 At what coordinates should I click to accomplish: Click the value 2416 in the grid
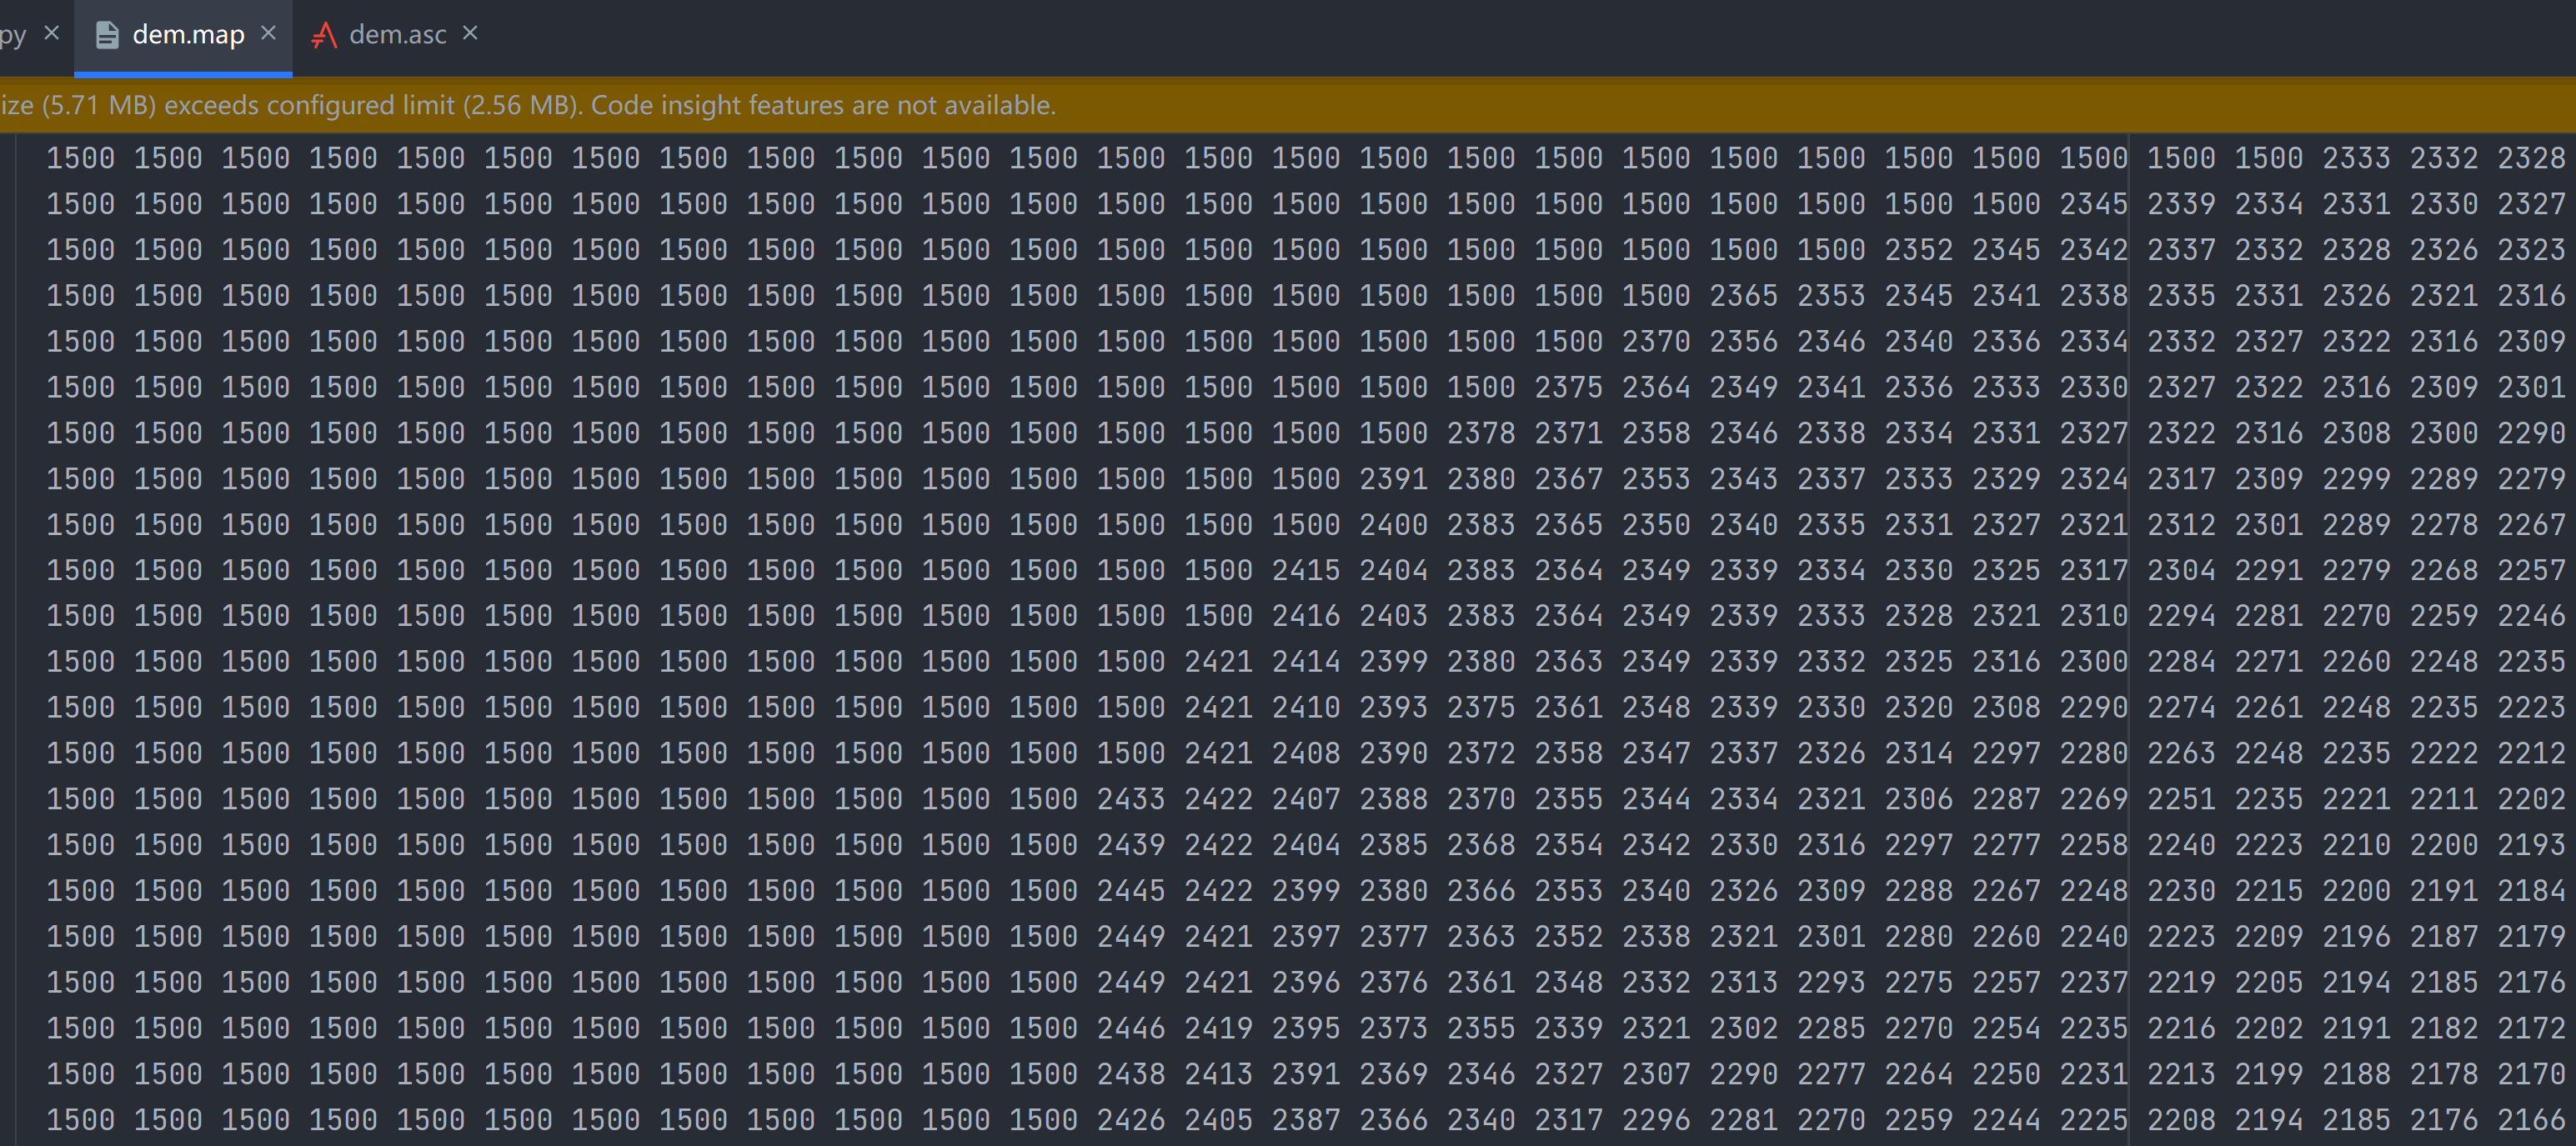click(1305, 616)
